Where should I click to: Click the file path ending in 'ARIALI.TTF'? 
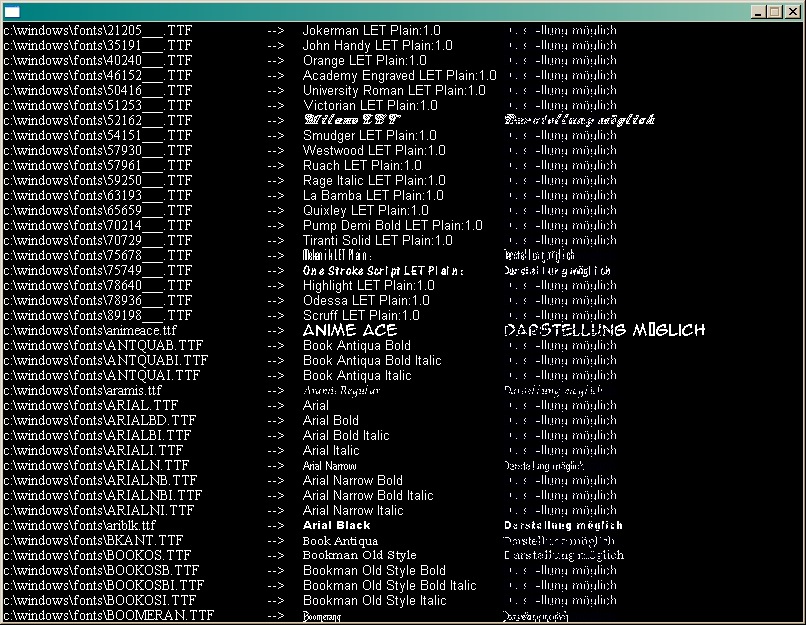point(93,450)
